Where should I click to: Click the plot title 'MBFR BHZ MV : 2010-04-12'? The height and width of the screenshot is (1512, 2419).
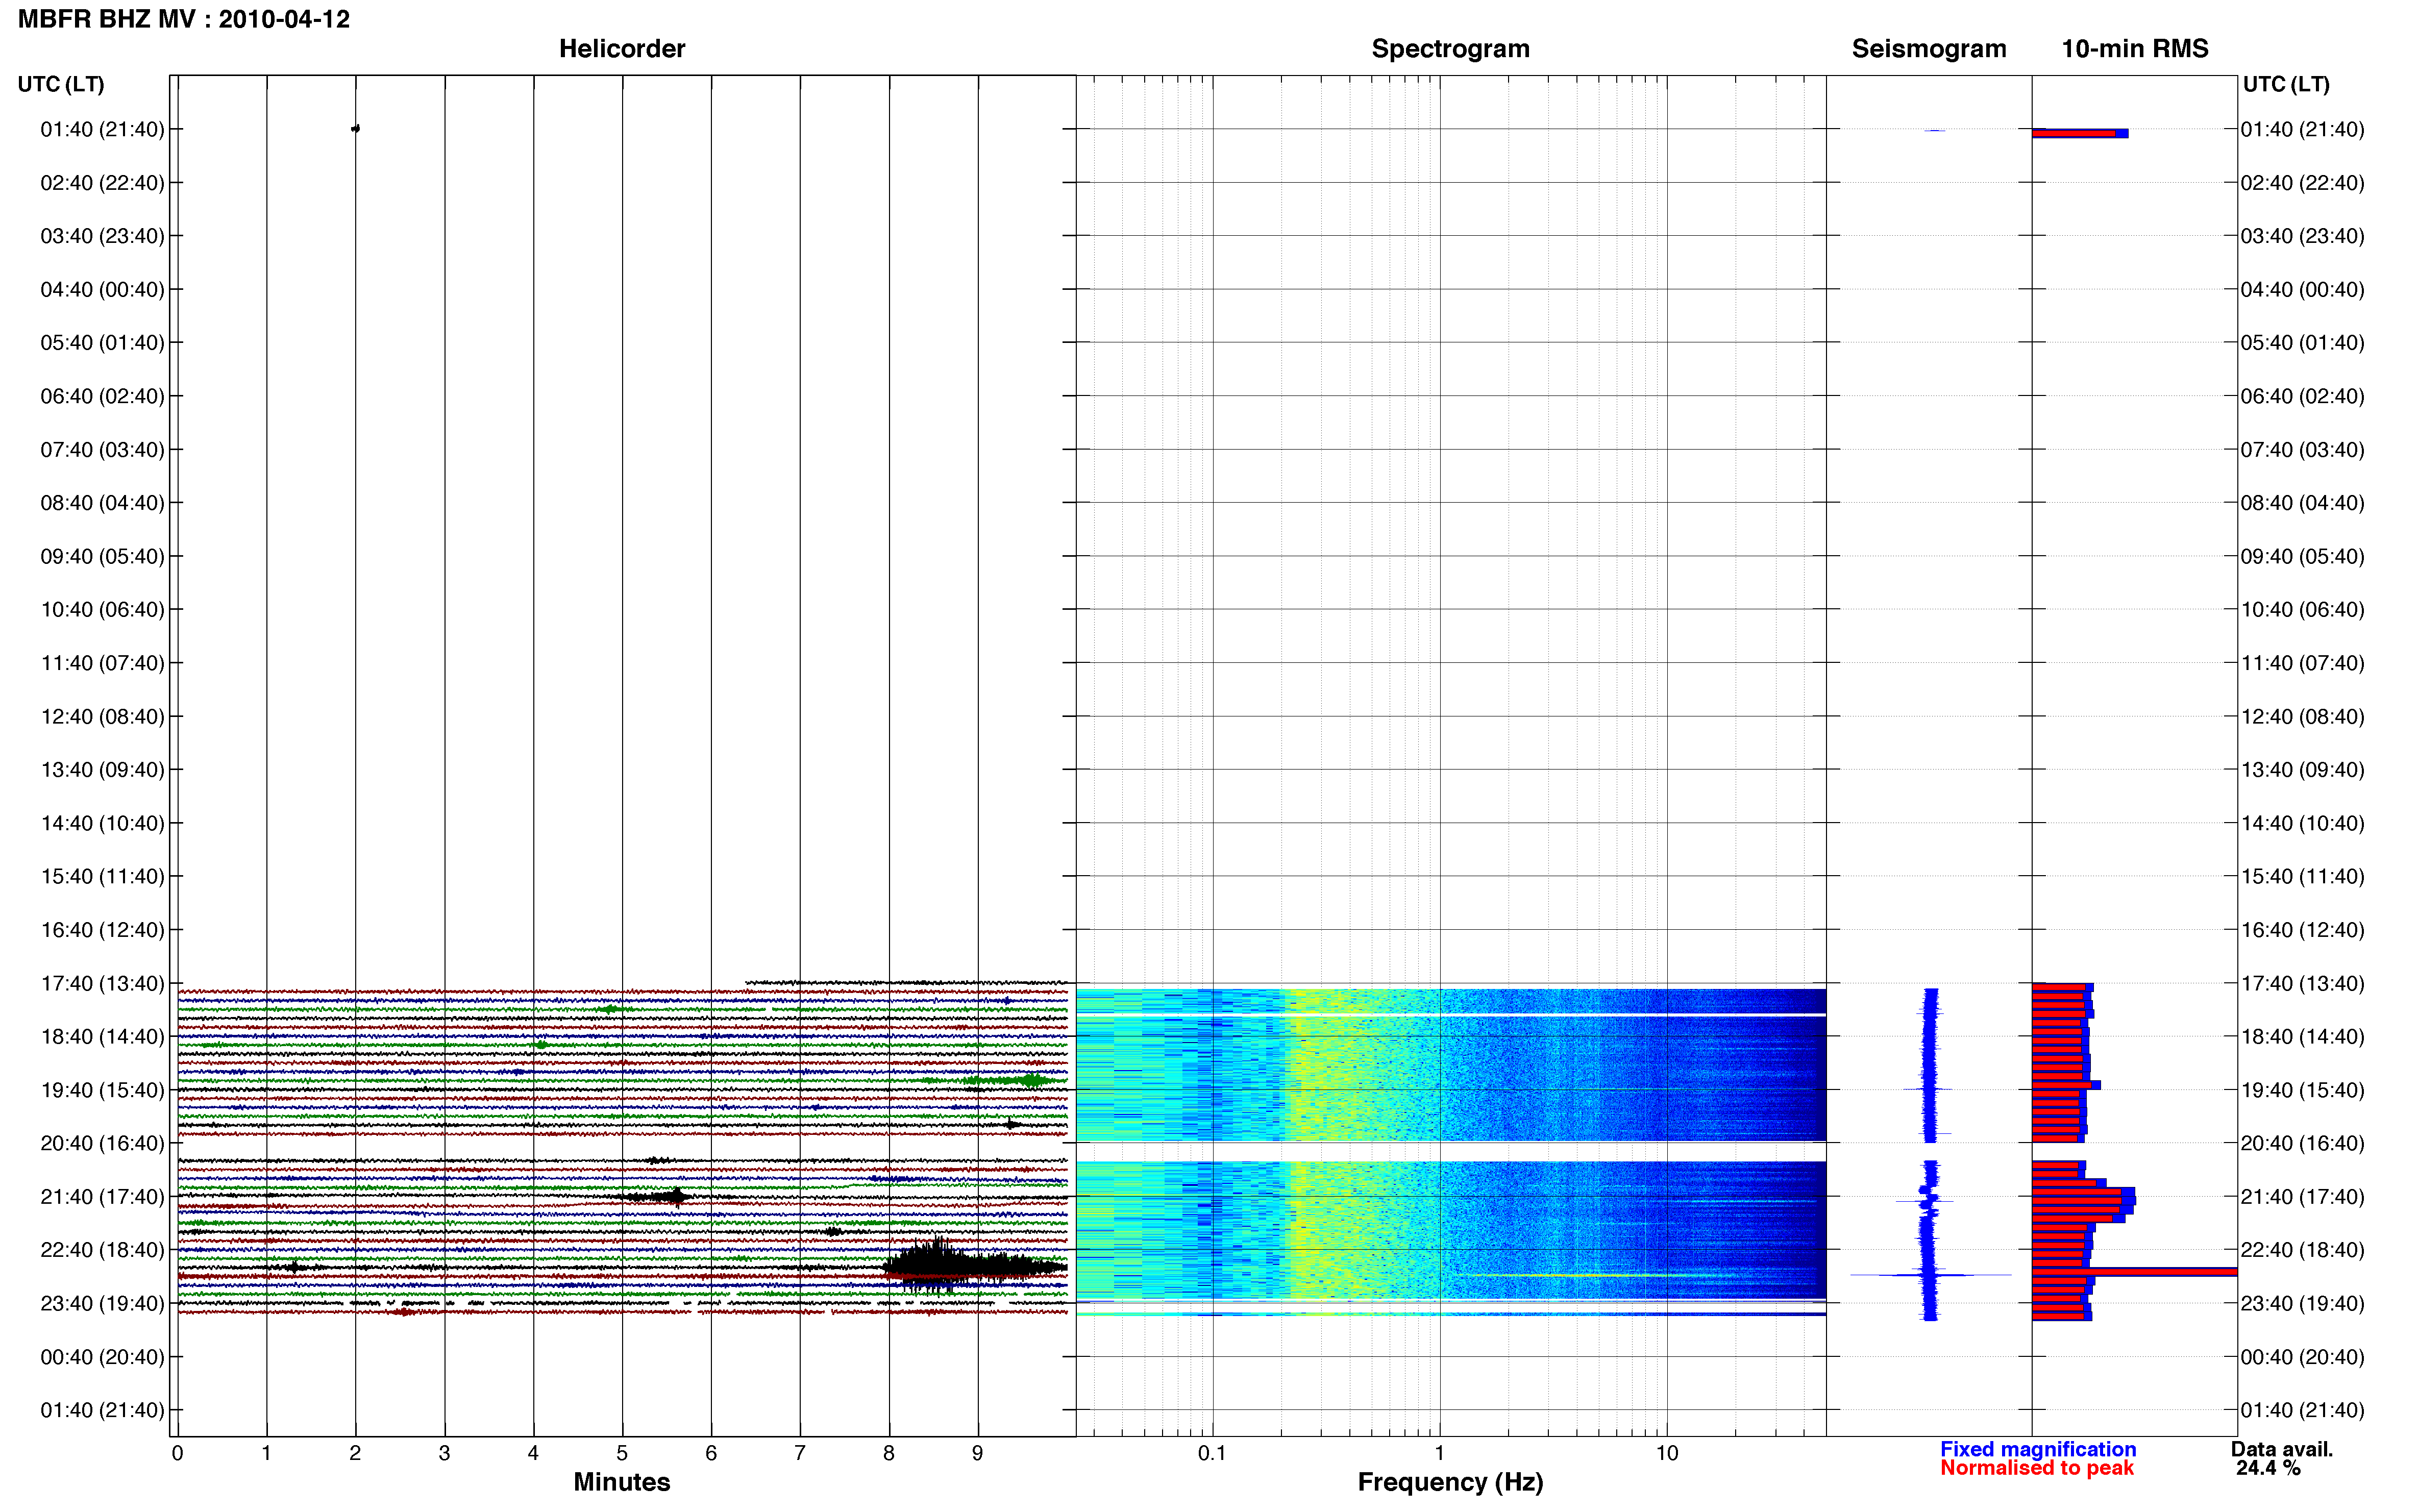(x=184, y=19)
